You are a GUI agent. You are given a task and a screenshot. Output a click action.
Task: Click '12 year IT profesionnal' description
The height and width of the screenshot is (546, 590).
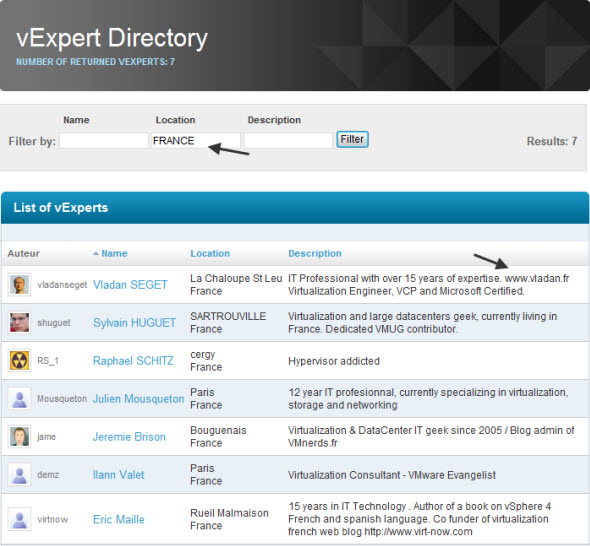point(428,398)
